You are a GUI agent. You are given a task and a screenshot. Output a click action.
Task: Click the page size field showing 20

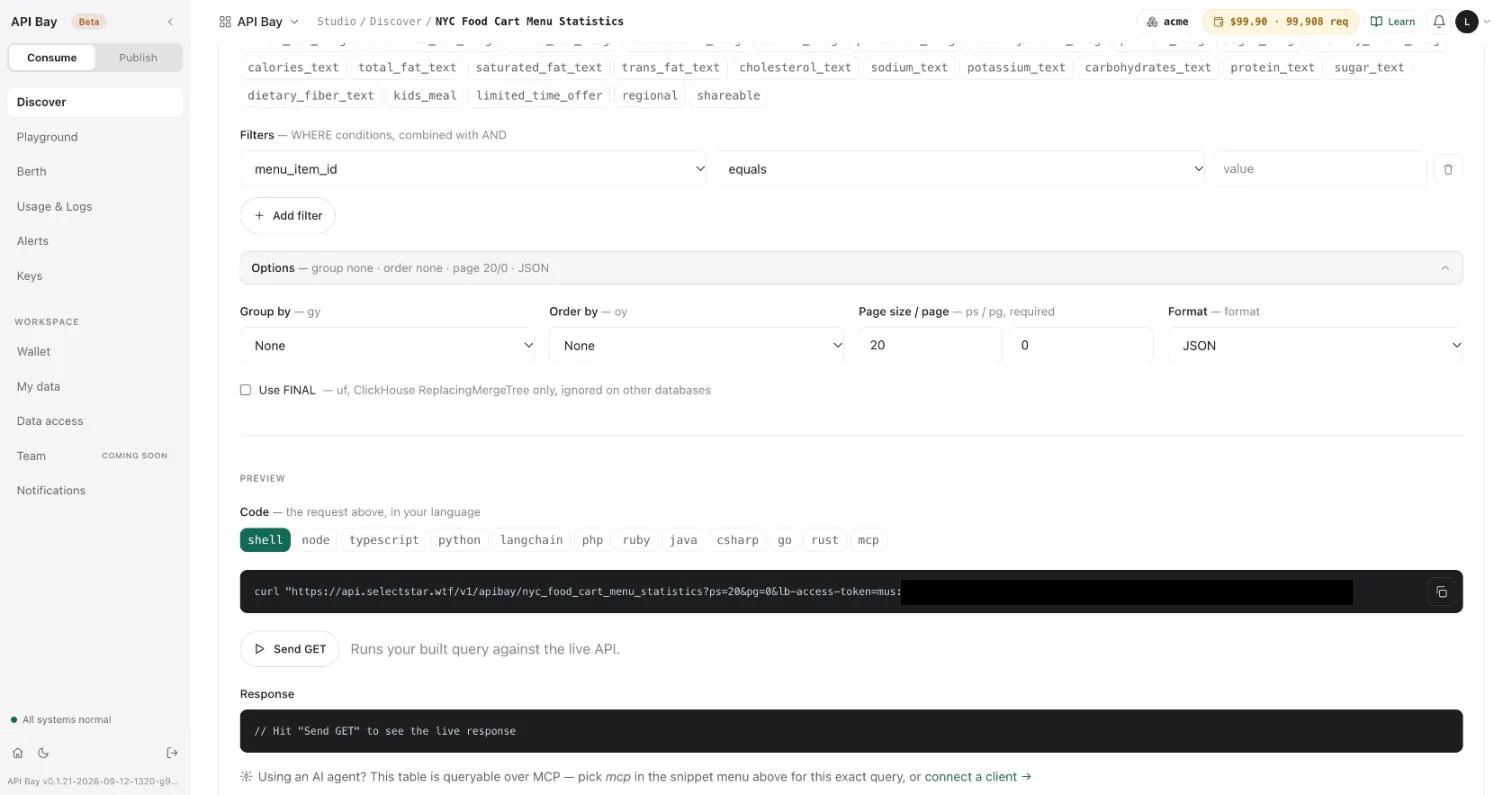click(x=930, y=346)
